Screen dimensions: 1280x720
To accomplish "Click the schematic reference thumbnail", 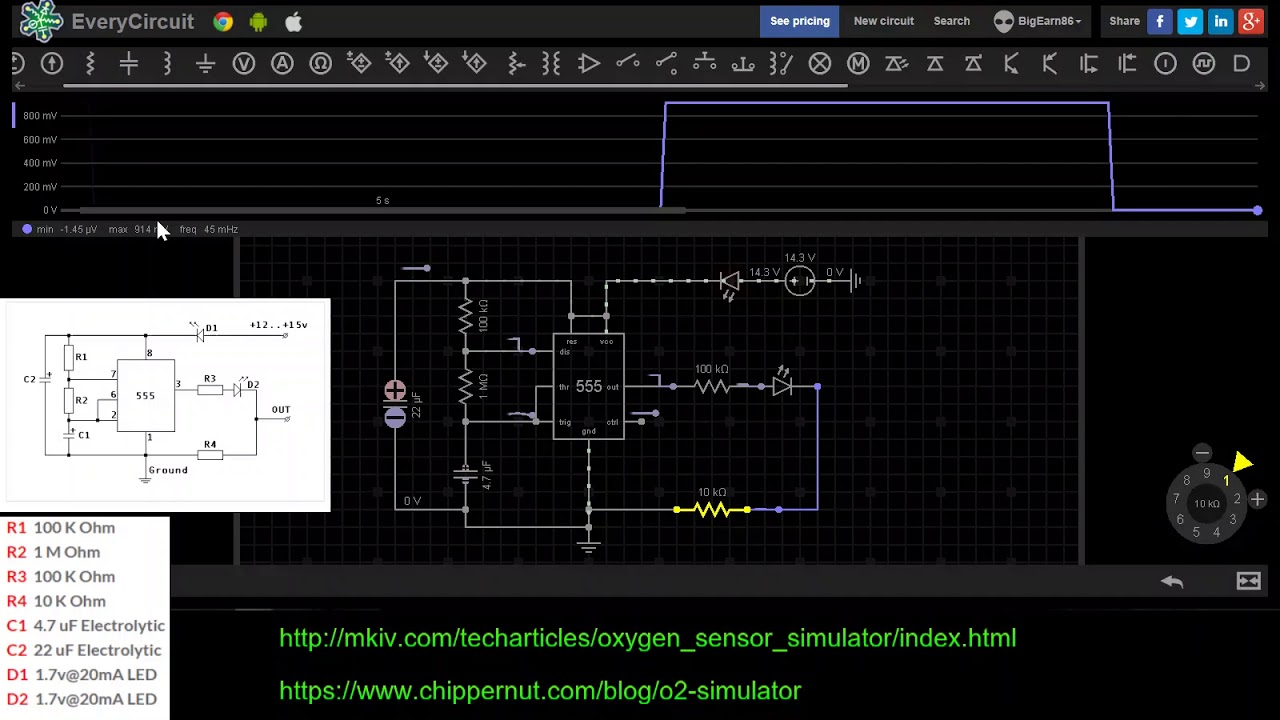I will (165, 405).
